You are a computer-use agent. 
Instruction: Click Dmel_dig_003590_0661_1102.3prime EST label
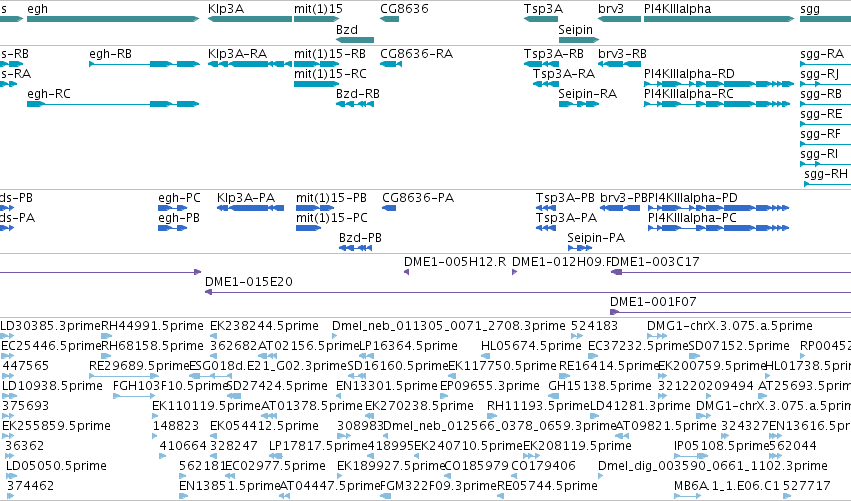713,466
